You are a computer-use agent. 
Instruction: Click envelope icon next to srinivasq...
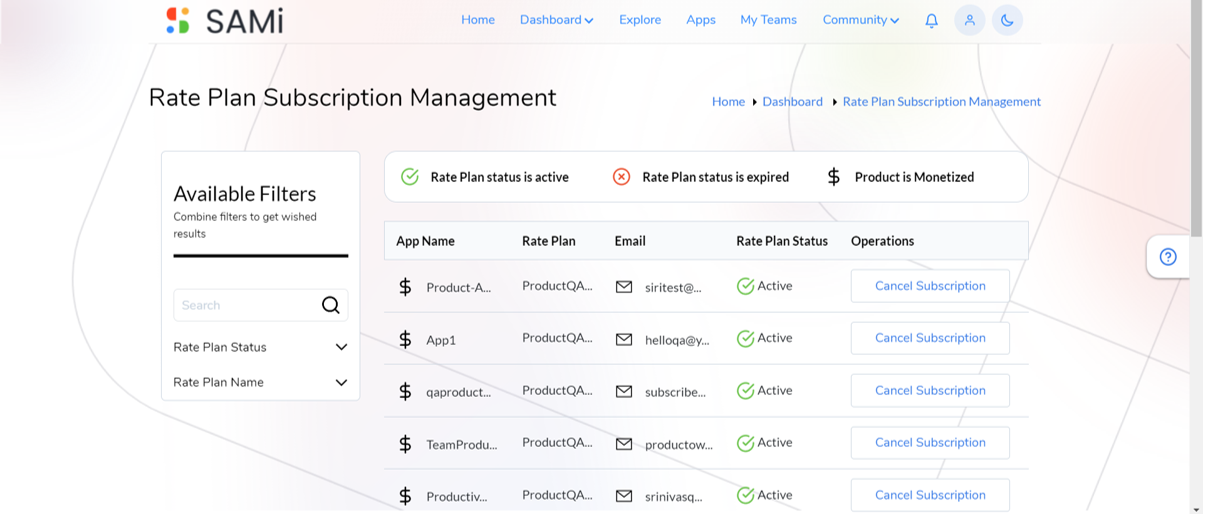[624, 495]
